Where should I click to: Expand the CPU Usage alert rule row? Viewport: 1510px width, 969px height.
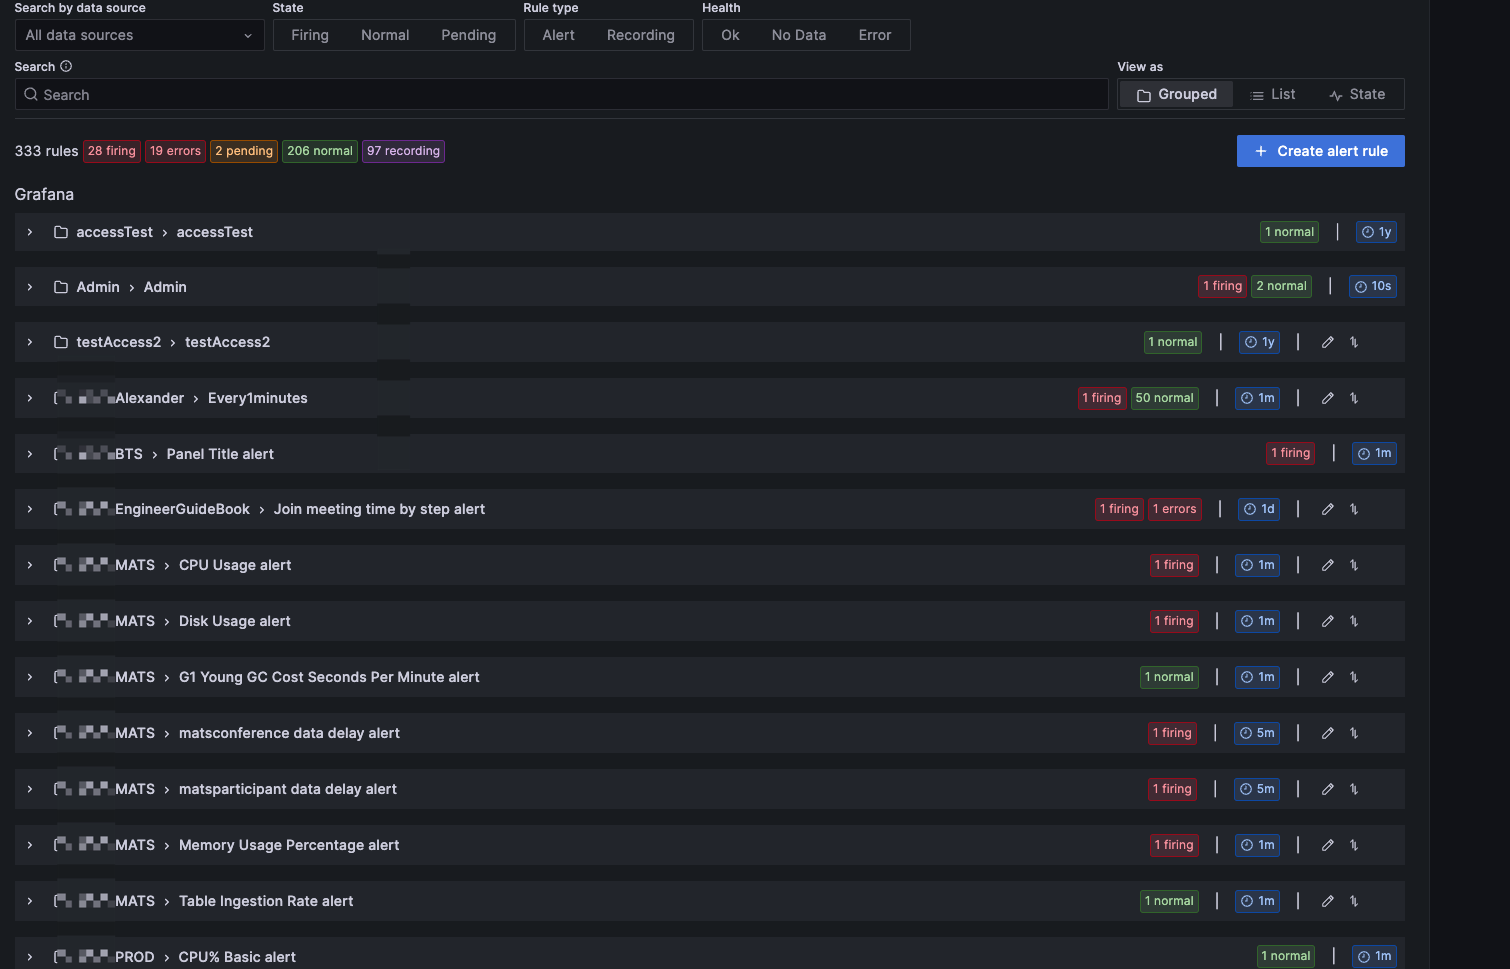click(x=29, y=565)
